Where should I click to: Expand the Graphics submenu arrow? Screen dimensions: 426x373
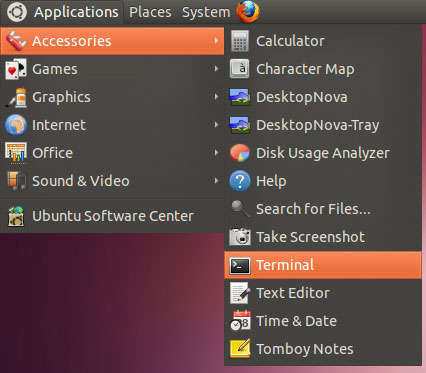point(216,97)
